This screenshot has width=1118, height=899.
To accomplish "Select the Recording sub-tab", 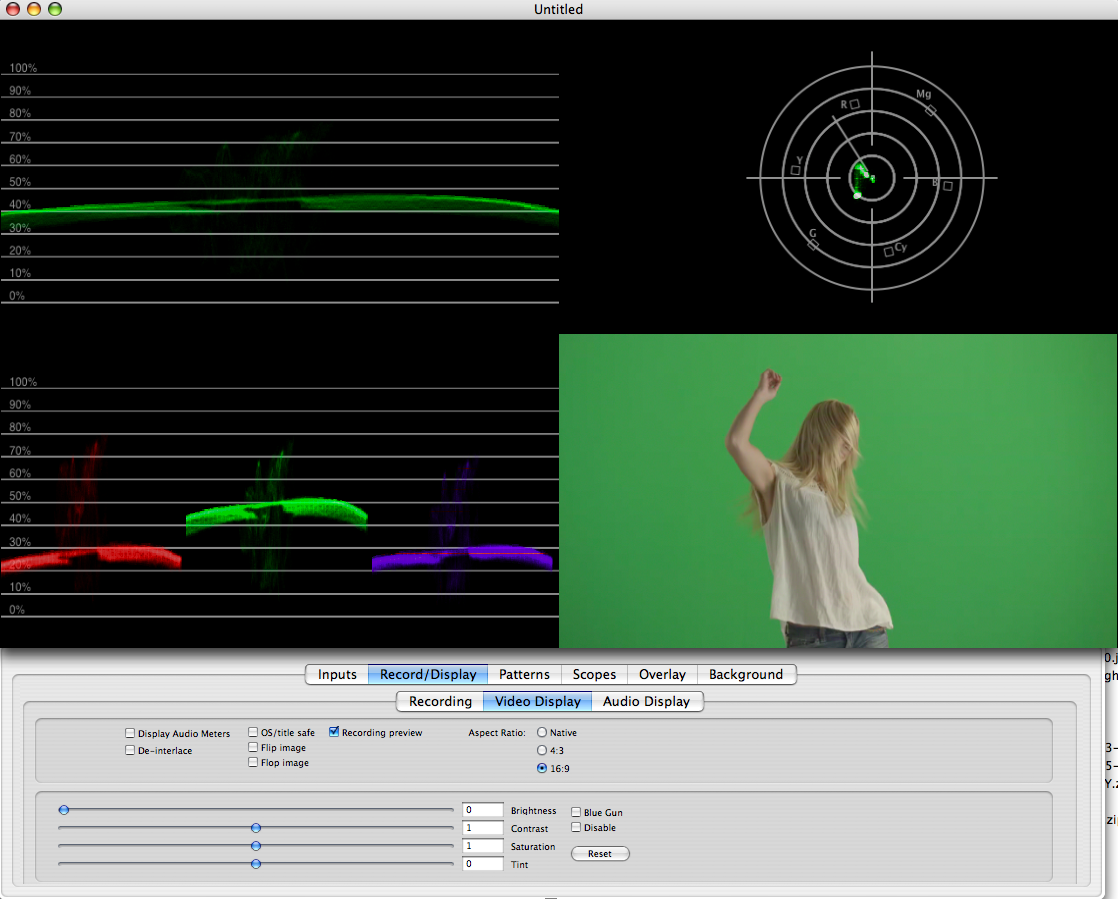I will (x=440, y=702).
